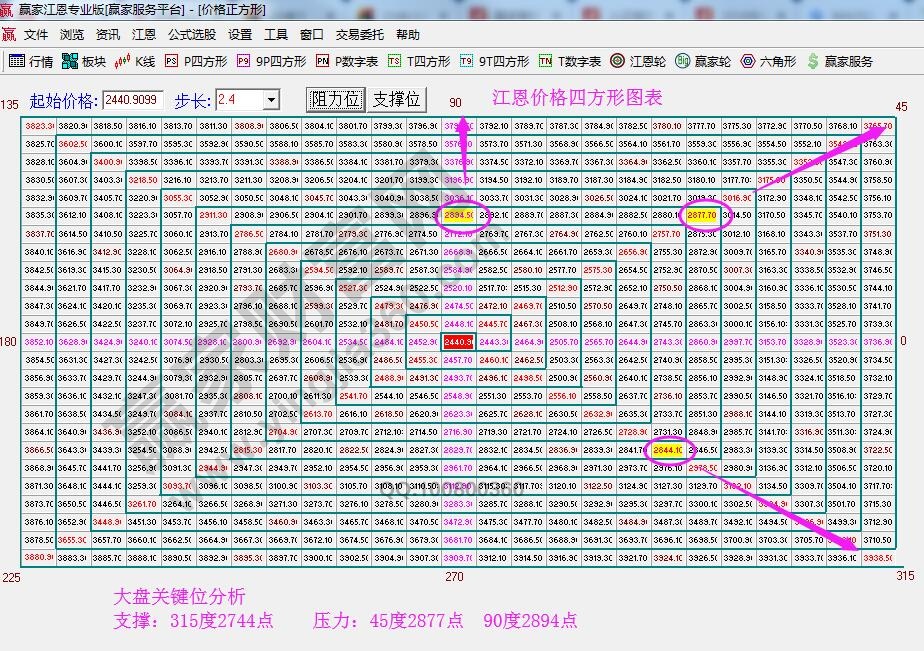Image resolution: width=924 pixels, height=651 pixels.
Task: Expand the 步长 step size dropdown
Action: [x=274, y=99]
